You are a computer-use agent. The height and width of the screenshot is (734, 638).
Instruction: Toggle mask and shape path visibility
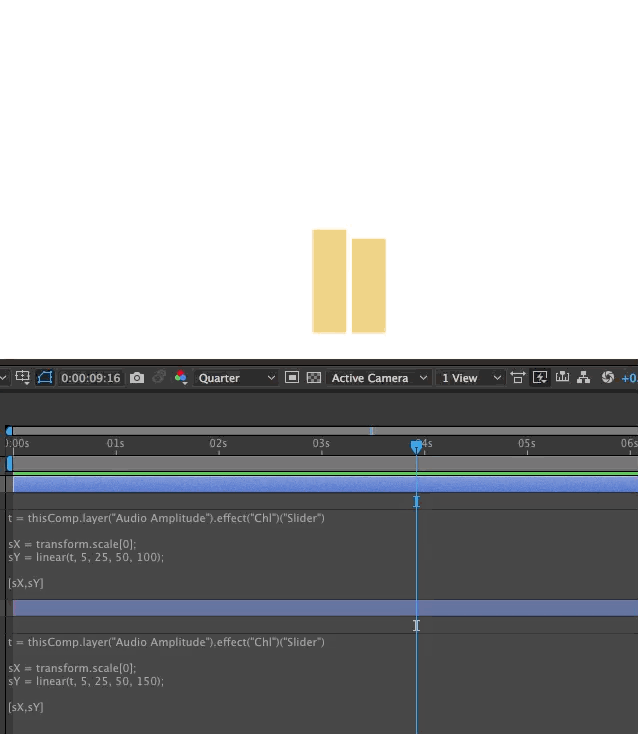point(45,377)
